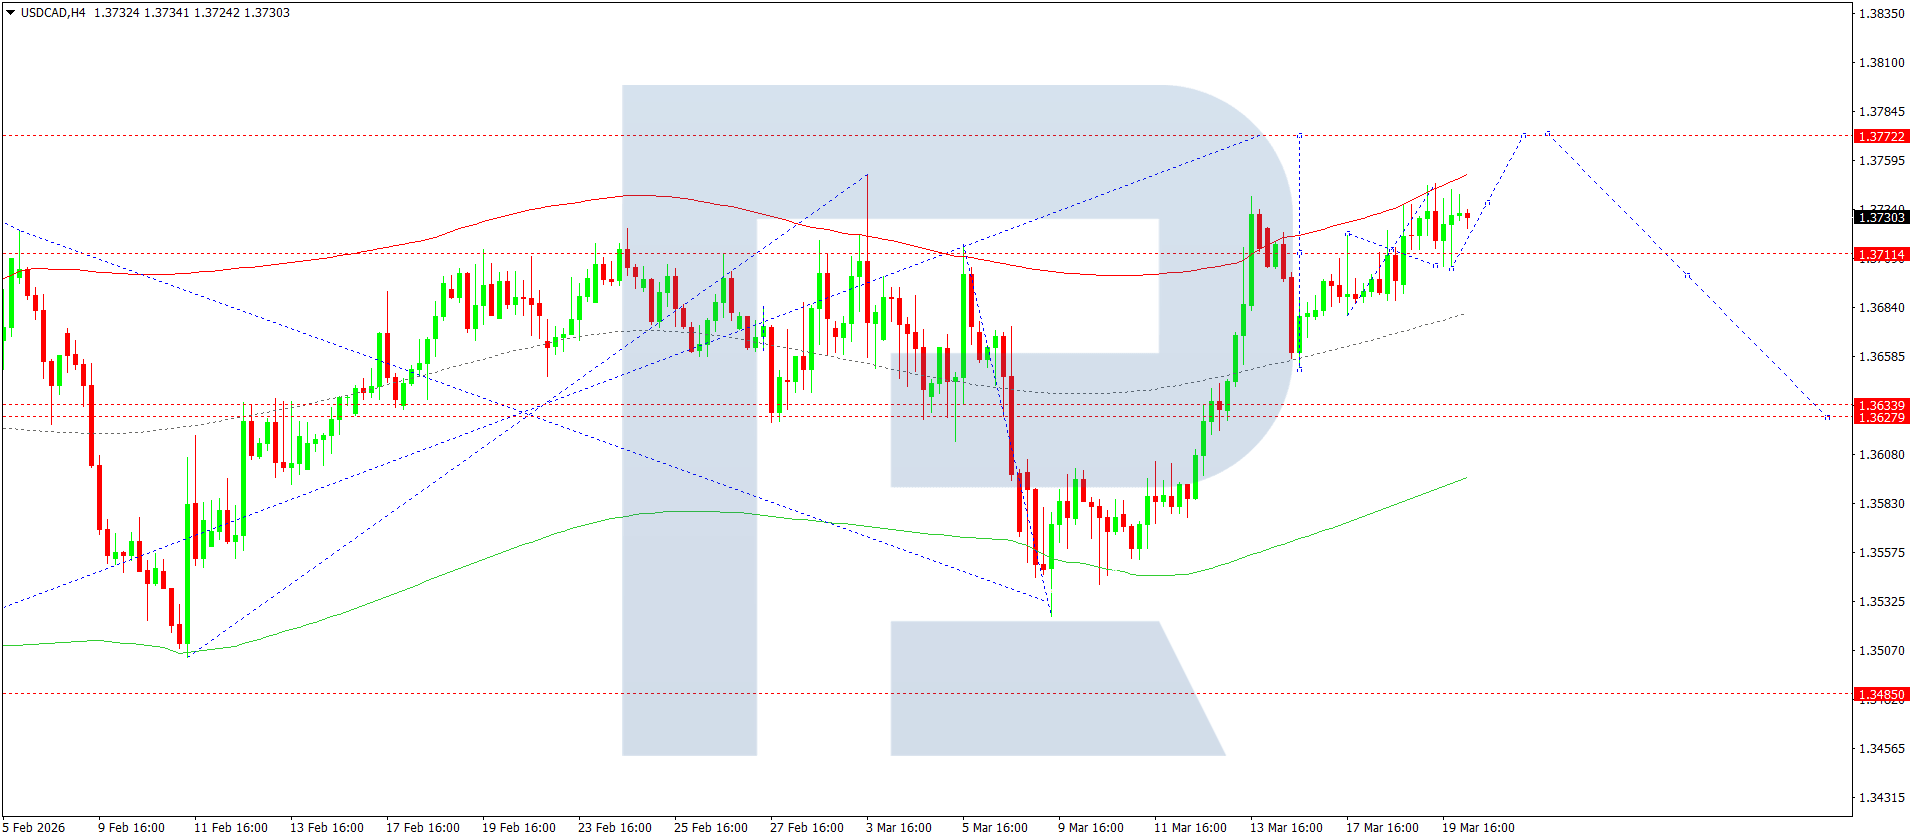Select the 27 Feb 16:00 time label

(806, 827)
